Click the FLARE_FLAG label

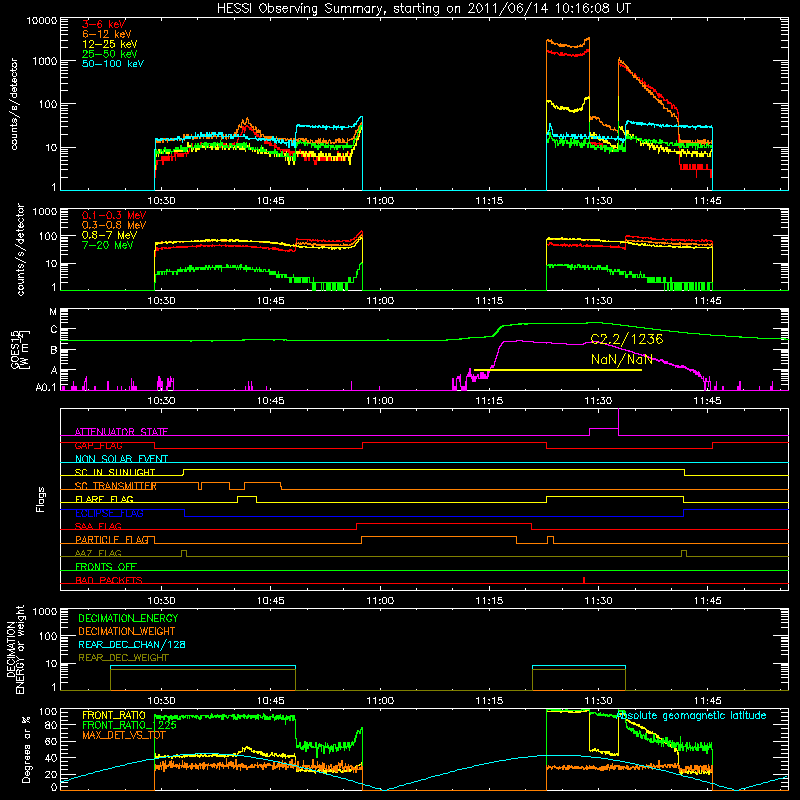(x=104, y=499)
